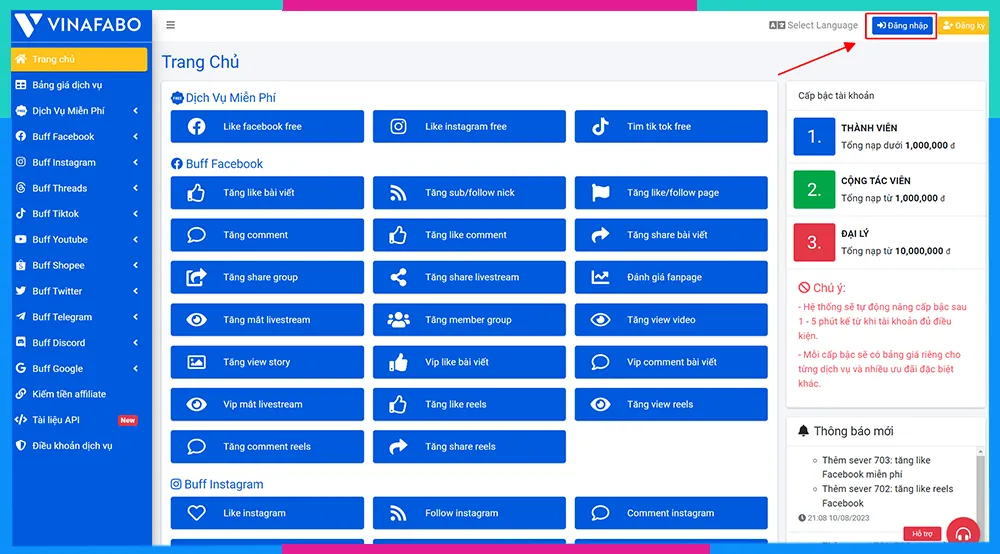Image resolution: width=1000 pixels, height=554 pixels.
Task: Click eye icon on Tăng view video
Action: (600, 319)
